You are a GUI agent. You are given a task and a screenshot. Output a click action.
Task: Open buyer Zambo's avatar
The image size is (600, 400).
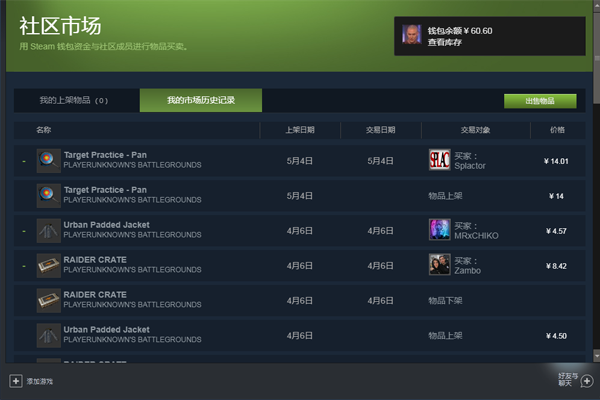pos(439,265)
